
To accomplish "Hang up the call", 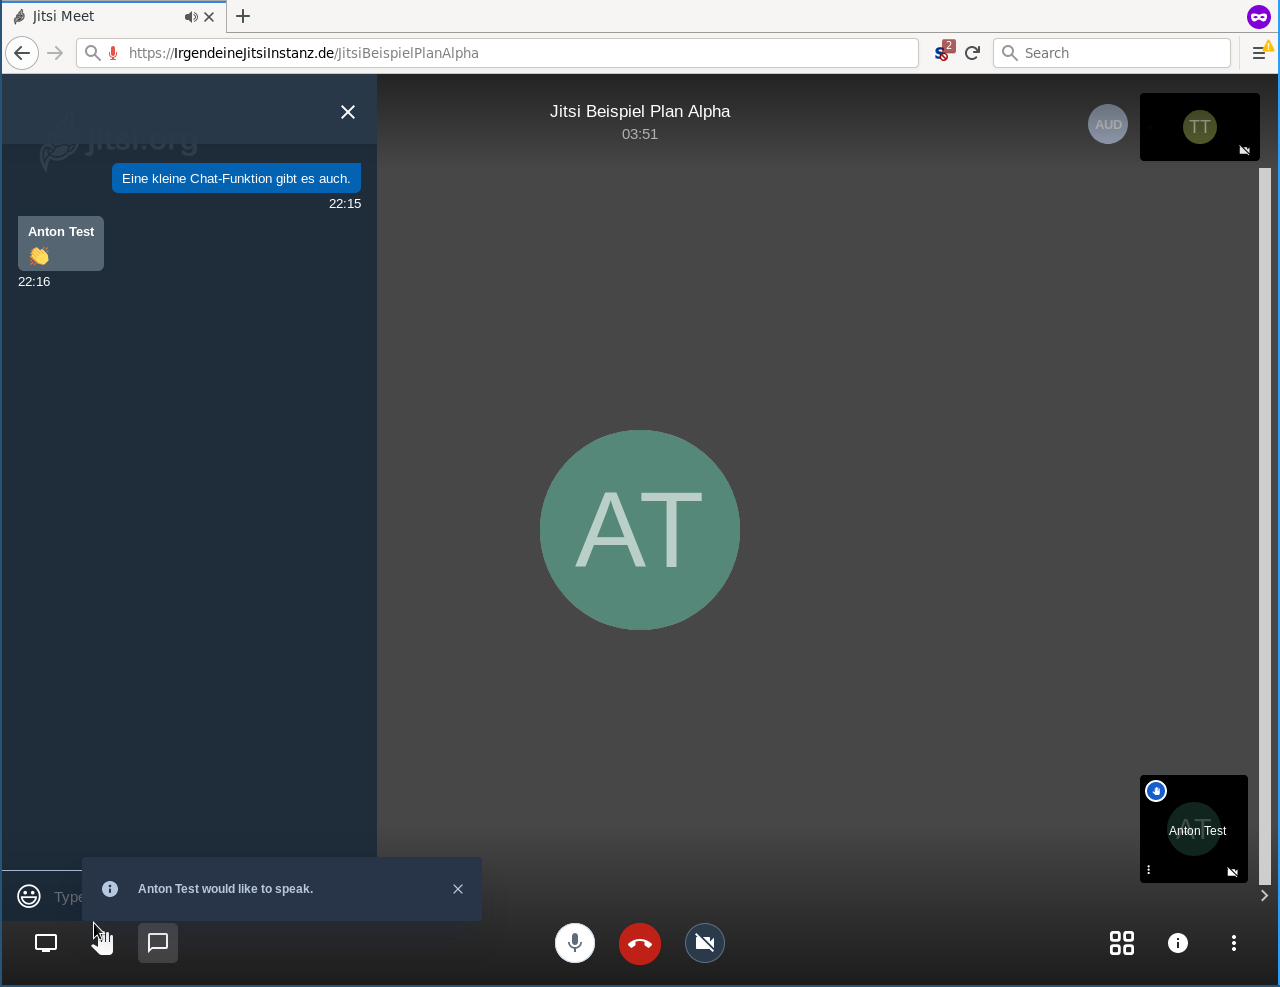I will coord(640,943).
